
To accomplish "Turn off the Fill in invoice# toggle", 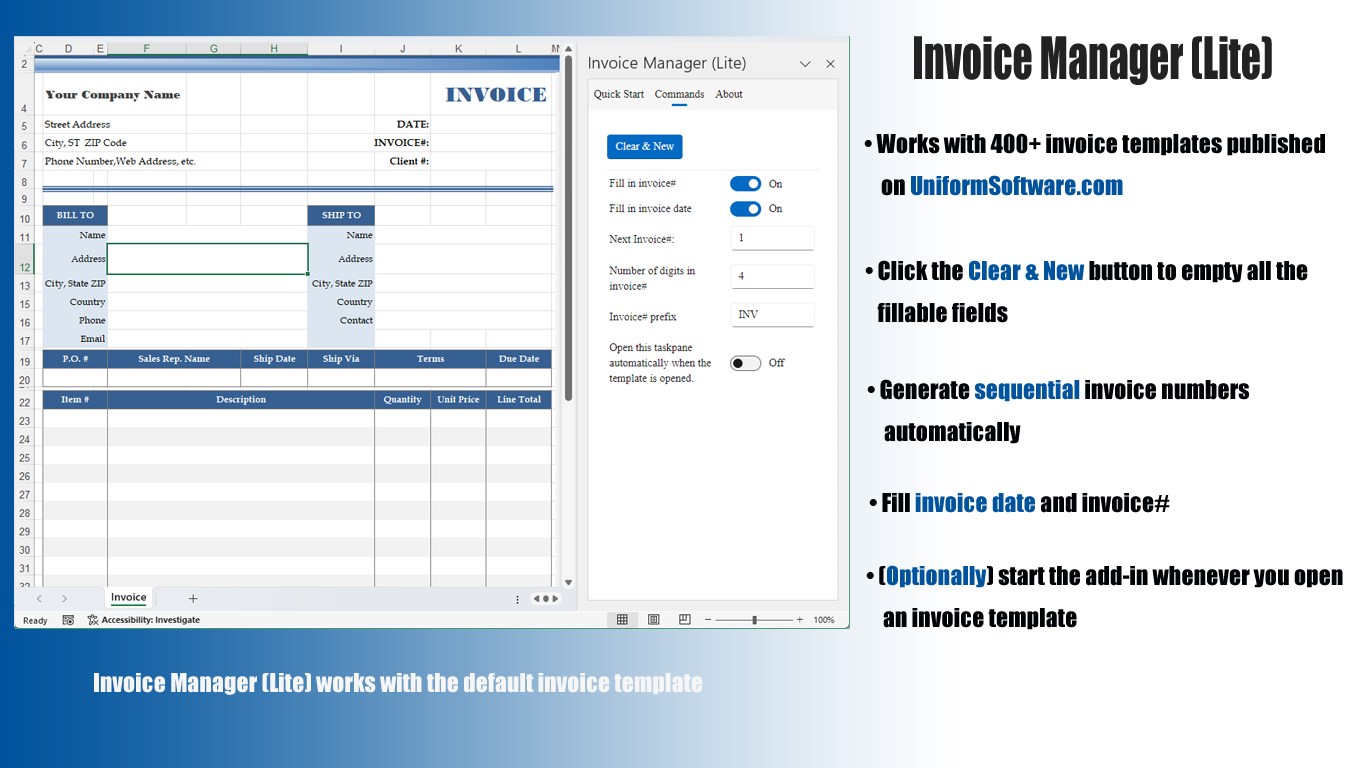I will tap(745, 184).
